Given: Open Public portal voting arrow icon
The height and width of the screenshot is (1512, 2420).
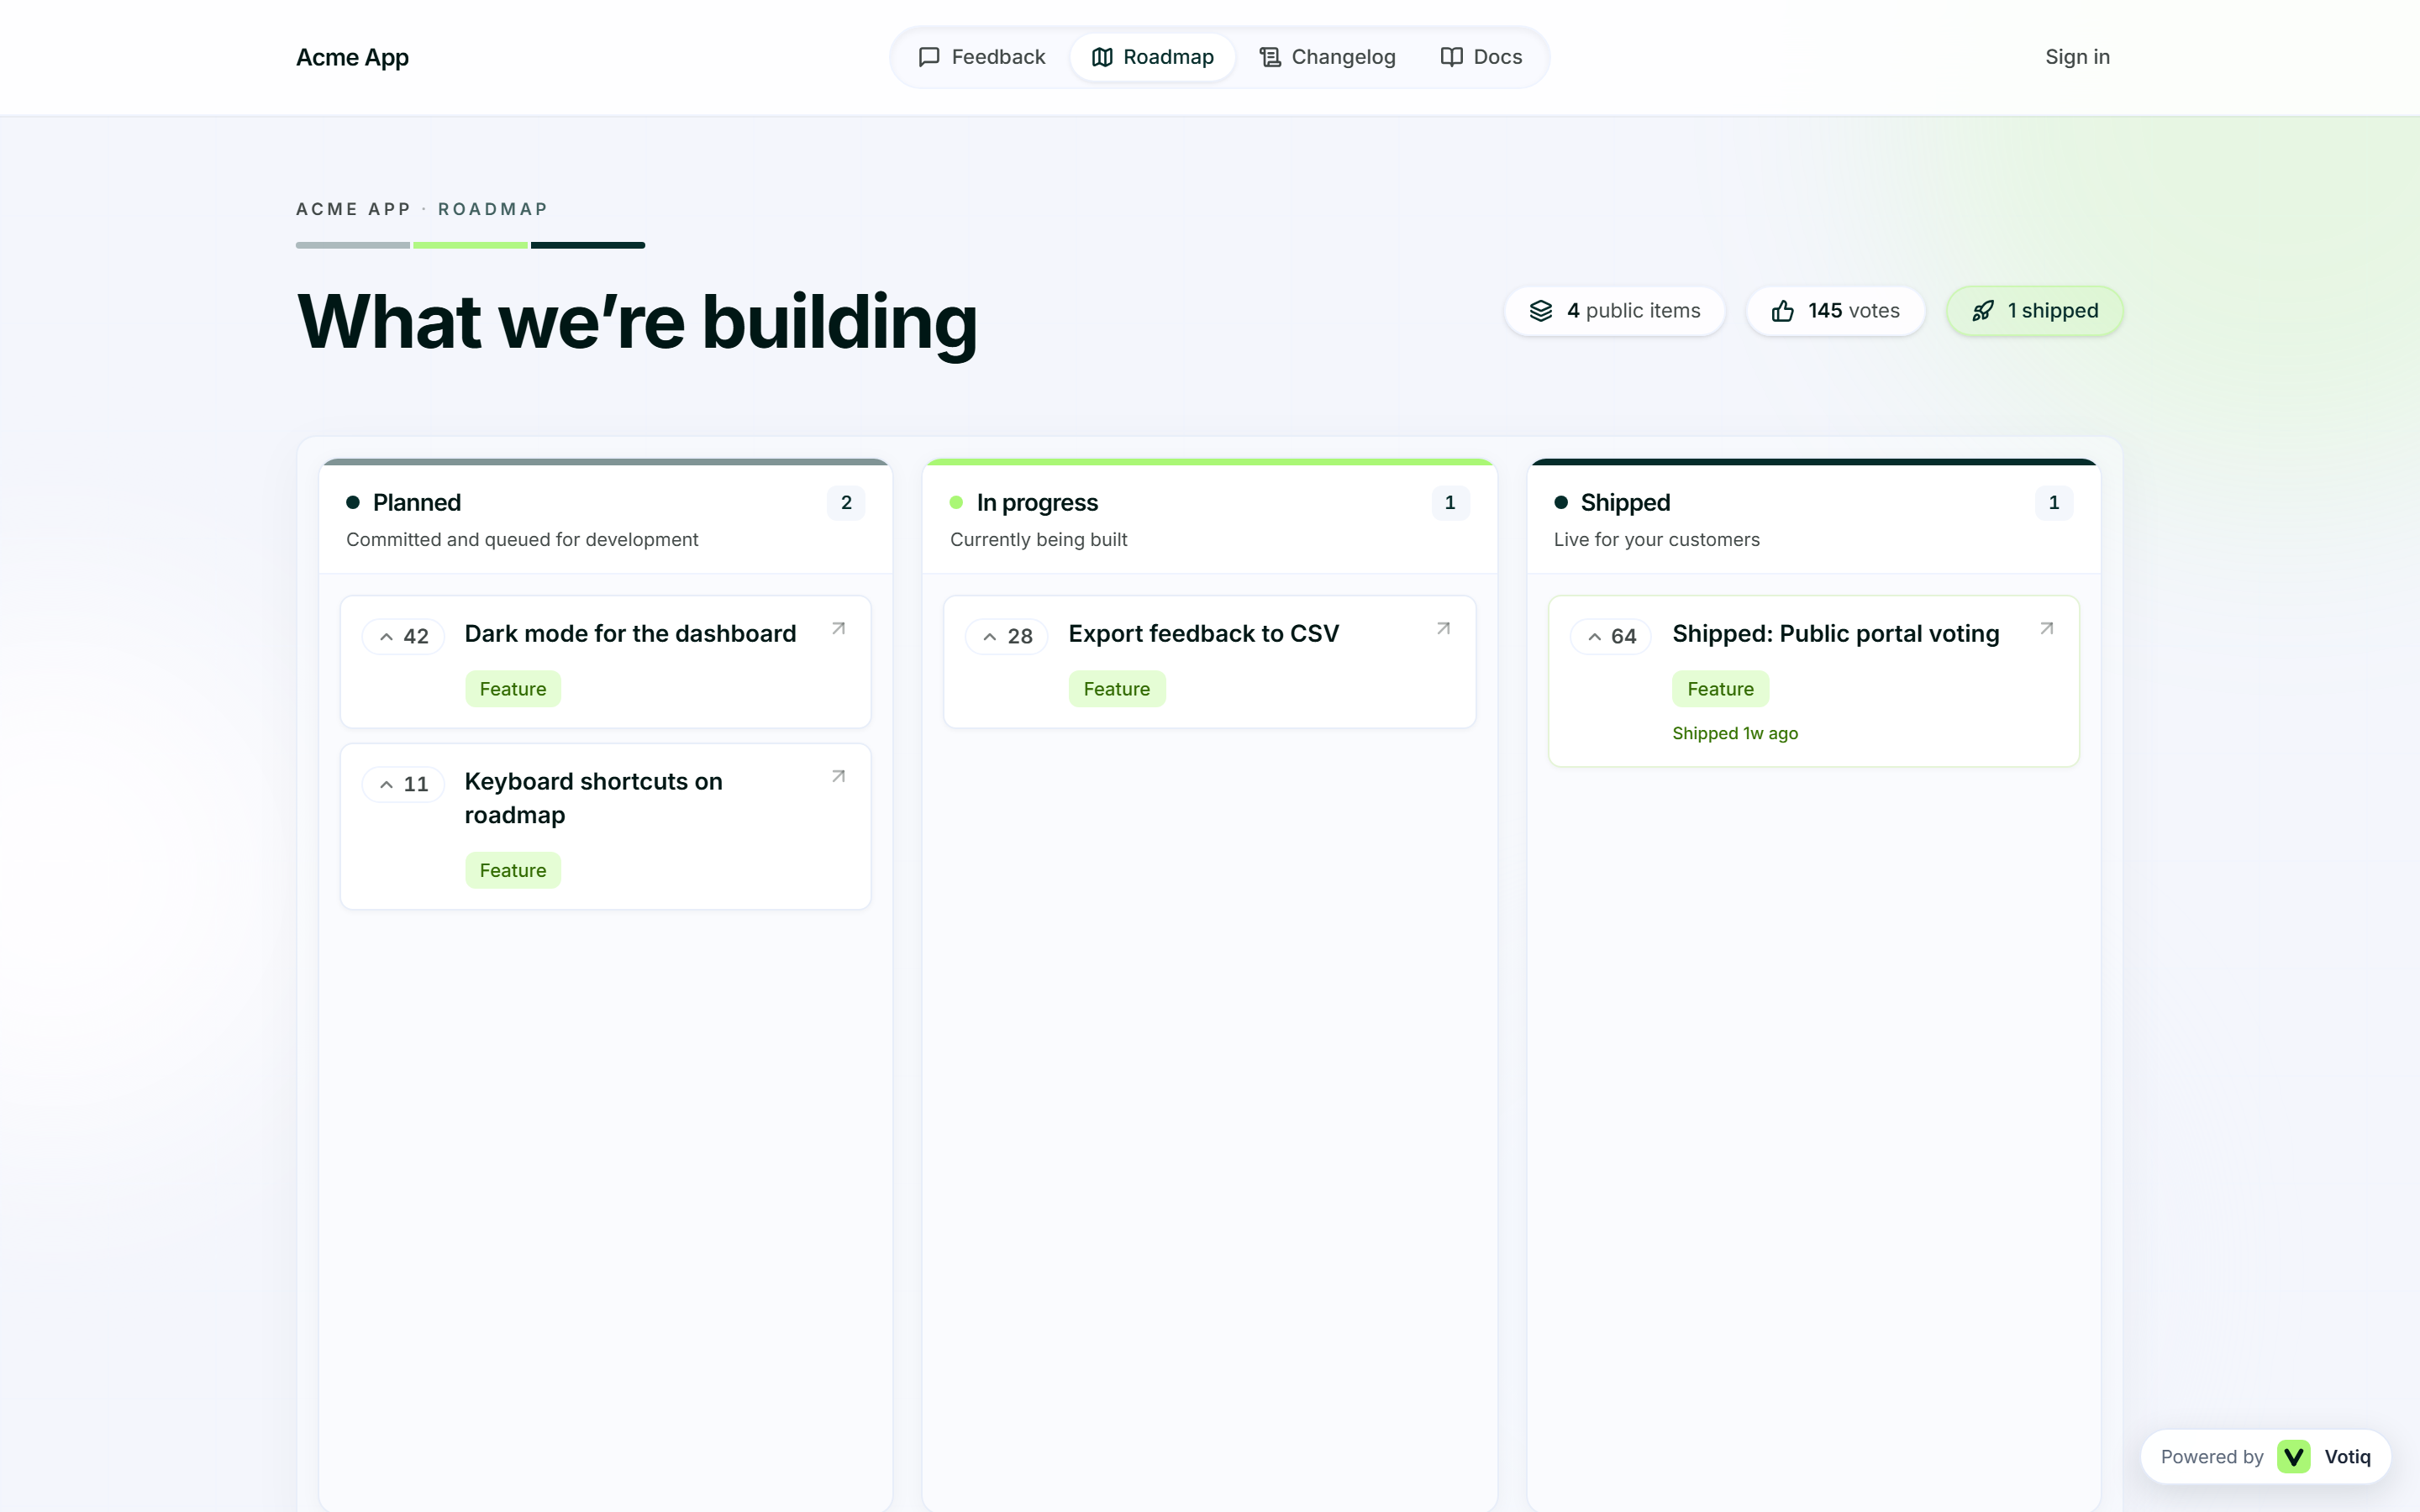Looking at the screenshot, I should pos(2047,629).
